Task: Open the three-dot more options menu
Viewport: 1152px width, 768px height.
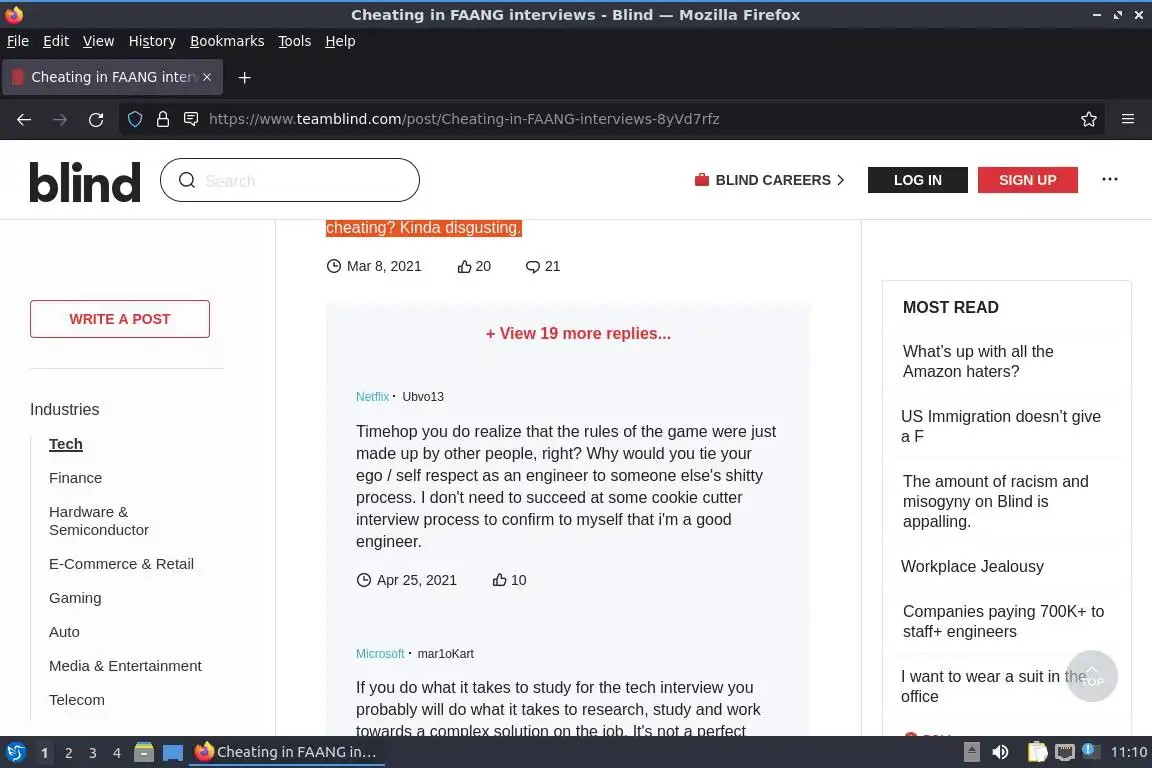Action: 1109,179
